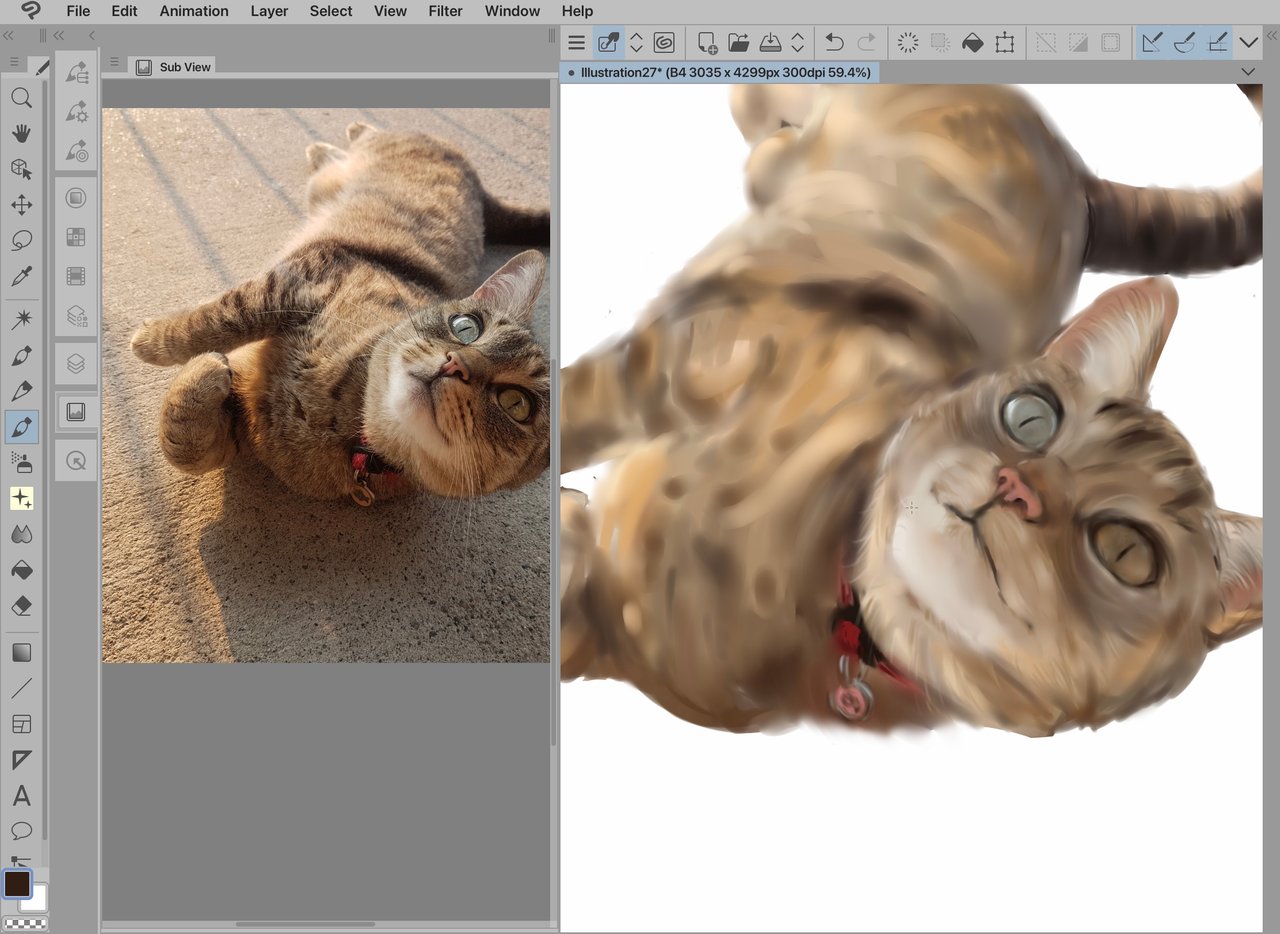The width and height of the screenshot is (1280, 934).
Task: Open the Color Set grid palette icon
Action: (76, 237)
